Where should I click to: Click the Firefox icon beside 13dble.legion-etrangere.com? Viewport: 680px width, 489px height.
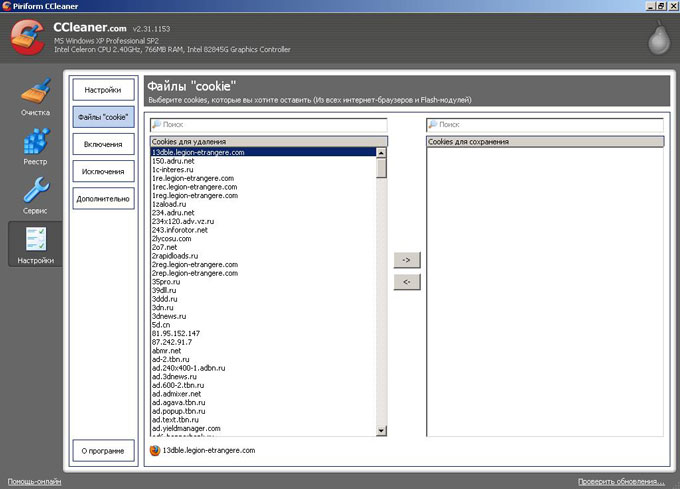tap(155, 450)
